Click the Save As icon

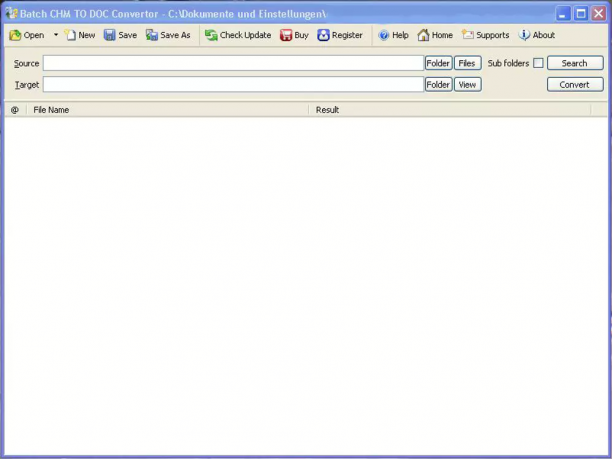click(152, 35)
